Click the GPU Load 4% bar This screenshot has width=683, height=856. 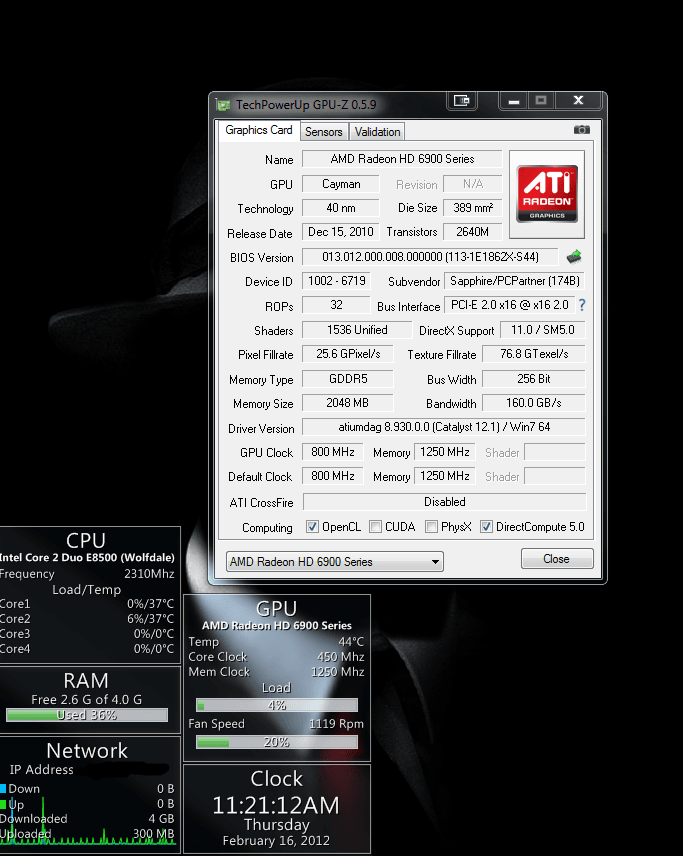(277, 705)
